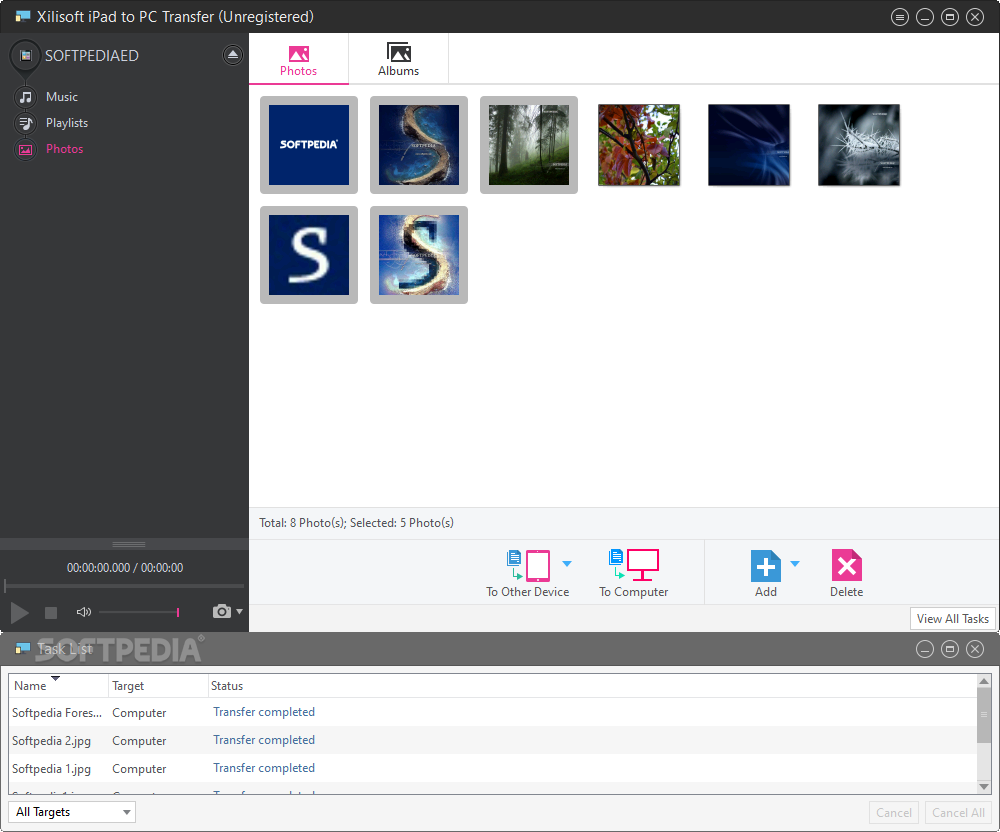The height and width of the screenshot is (832, 1000).
Task: Select the Softpedia 1.jpg task row
Action: [492, 768]
